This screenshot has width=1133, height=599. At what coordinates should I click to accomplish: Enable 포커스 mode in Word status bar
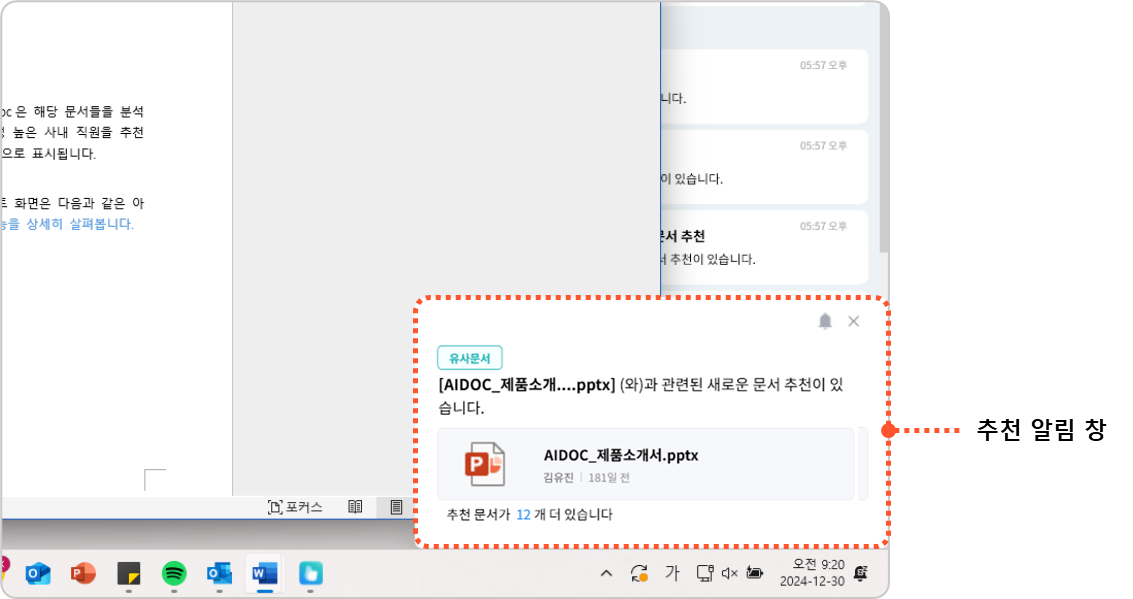click(x=295, y=507)
